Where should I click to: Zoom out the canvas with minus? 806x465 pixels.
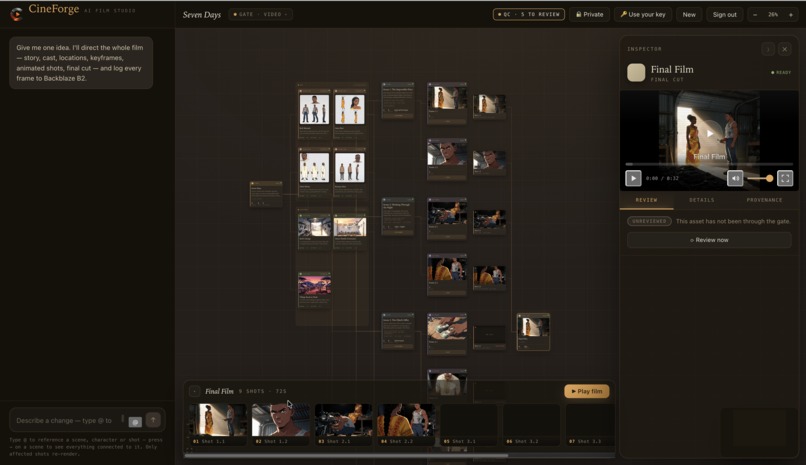(x=755, y=14)
